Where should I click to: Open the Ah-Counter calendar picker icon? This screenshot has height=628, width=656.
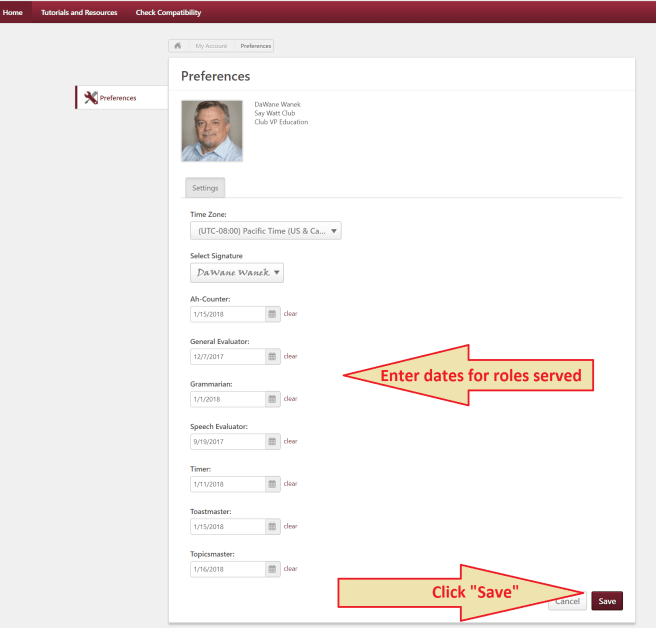tap(272, 314)
